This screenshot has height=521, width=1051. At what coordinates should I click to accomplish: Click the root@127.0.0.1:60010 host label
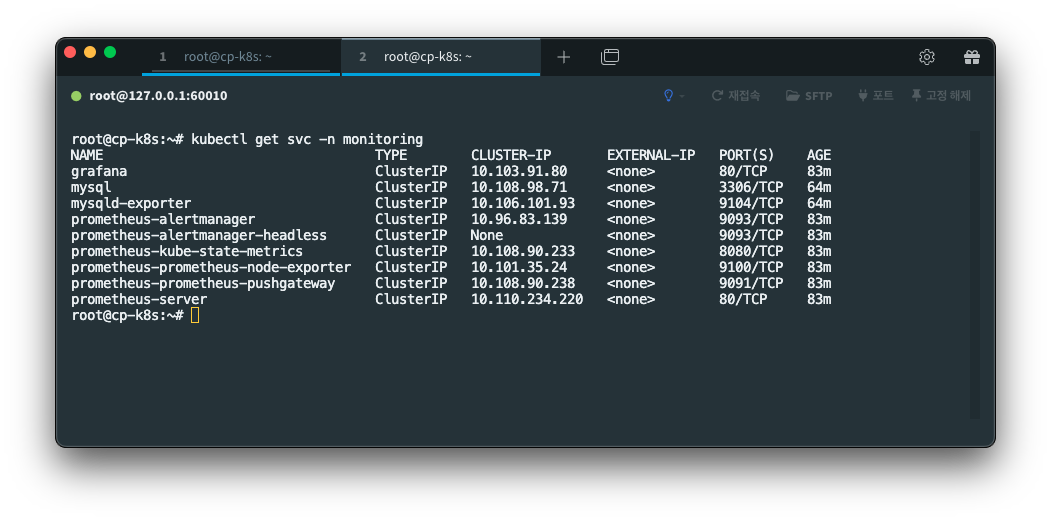point(158,96)
